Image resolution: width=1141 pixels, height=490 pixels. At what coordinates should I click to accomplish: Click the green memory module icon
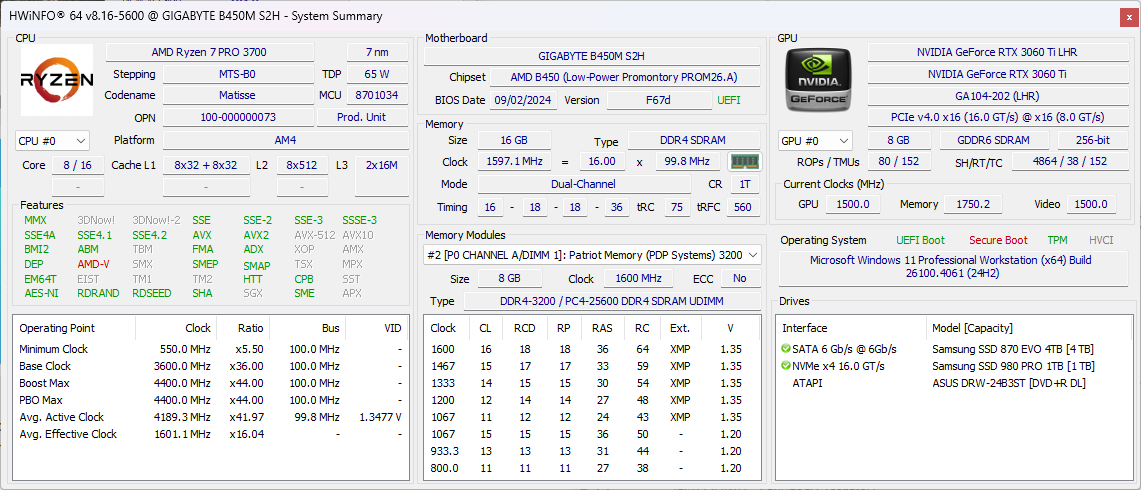click(x=743, y=161)
